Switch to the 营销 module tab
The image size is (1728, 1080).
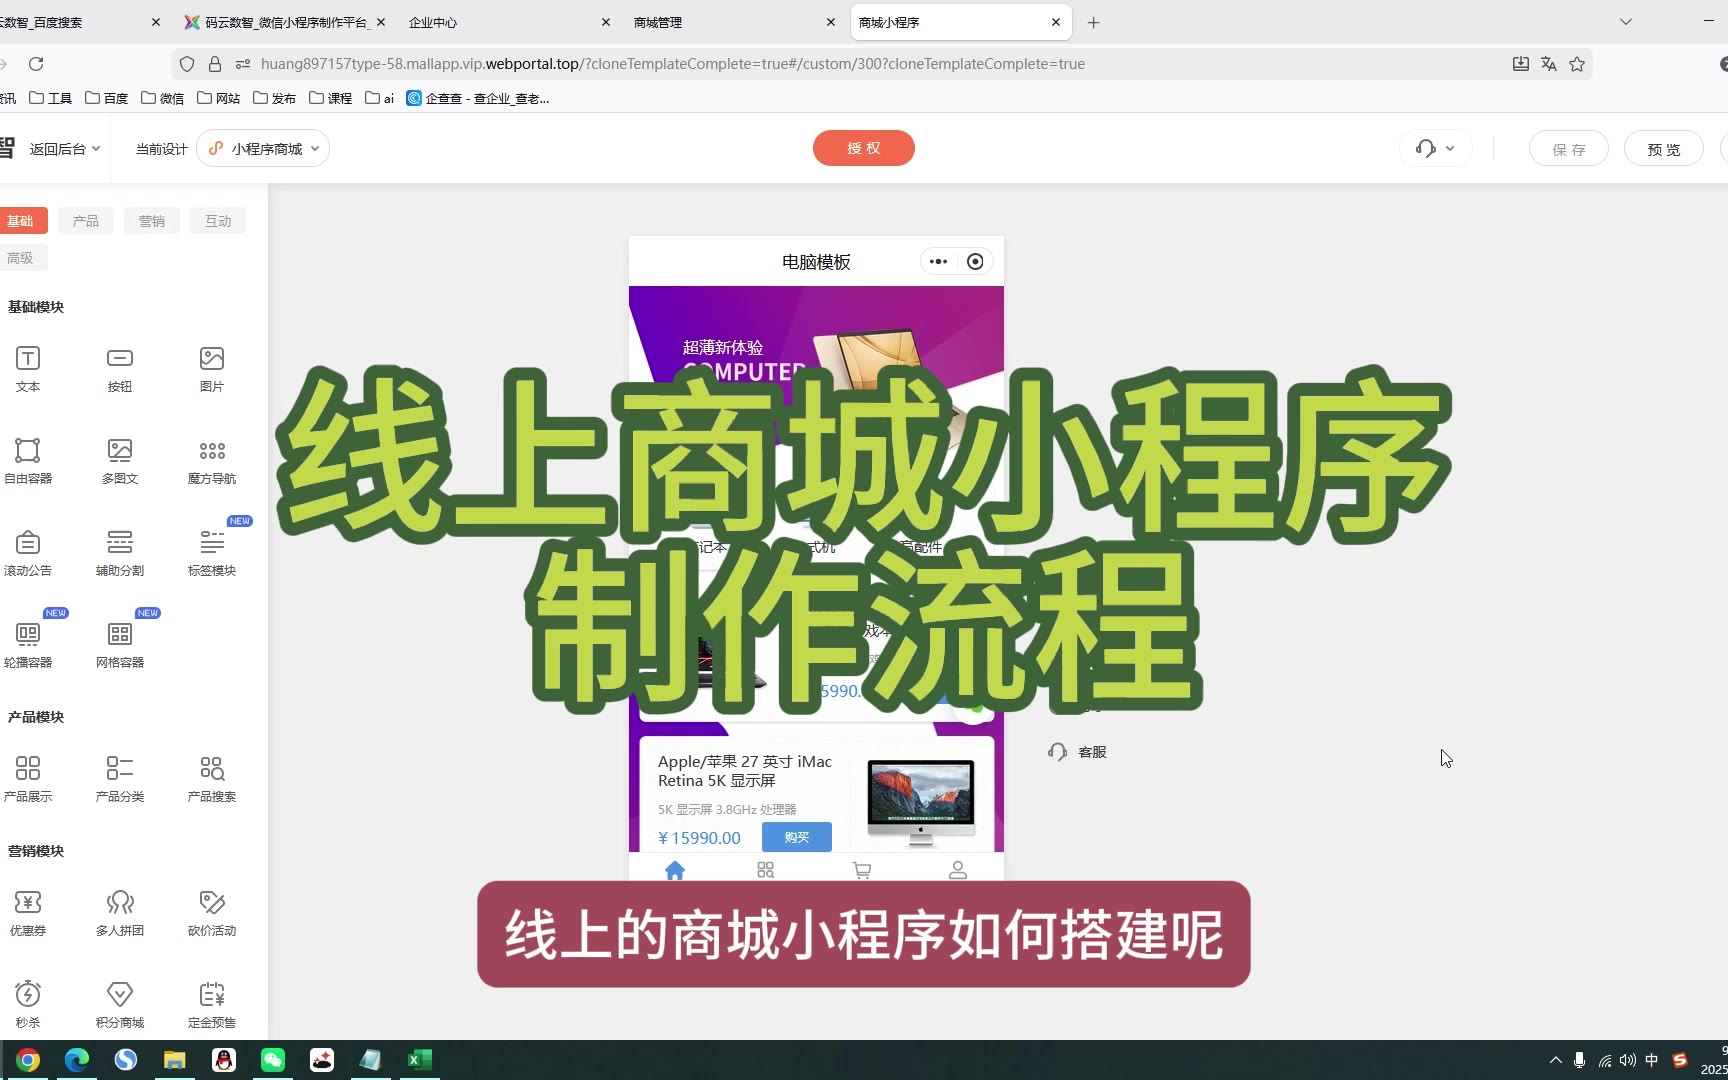click(x=152, y=221)
